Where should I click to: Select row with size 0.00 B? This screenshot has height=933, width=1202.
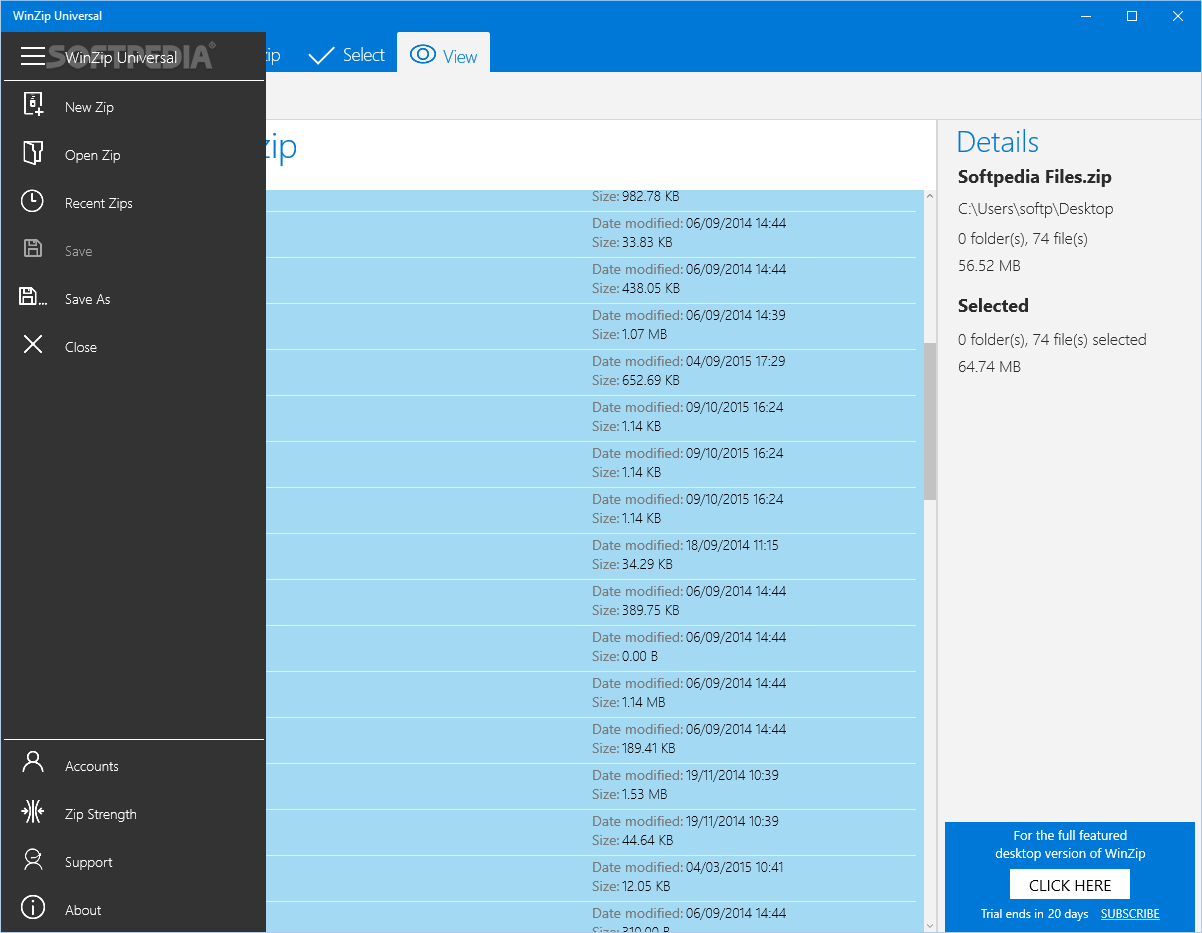click(591, 648)
